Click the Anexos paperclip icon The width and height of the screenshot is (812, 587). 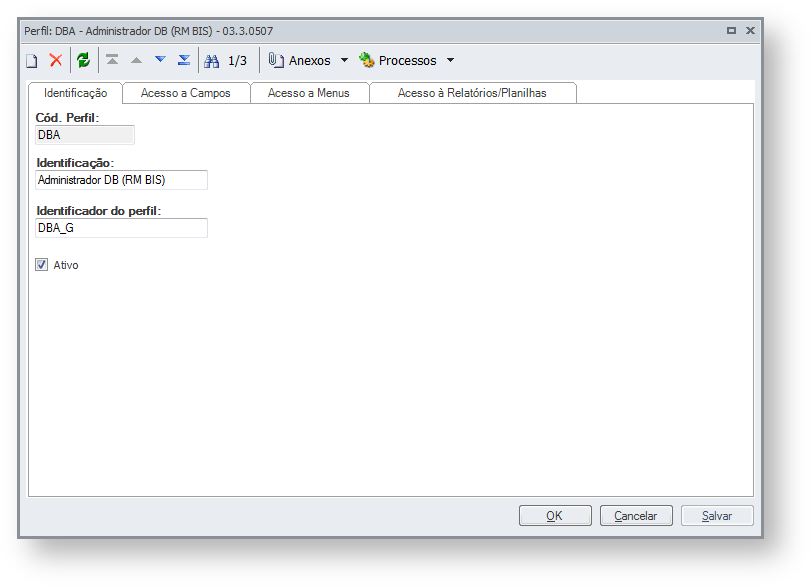(x=276, y=61)
